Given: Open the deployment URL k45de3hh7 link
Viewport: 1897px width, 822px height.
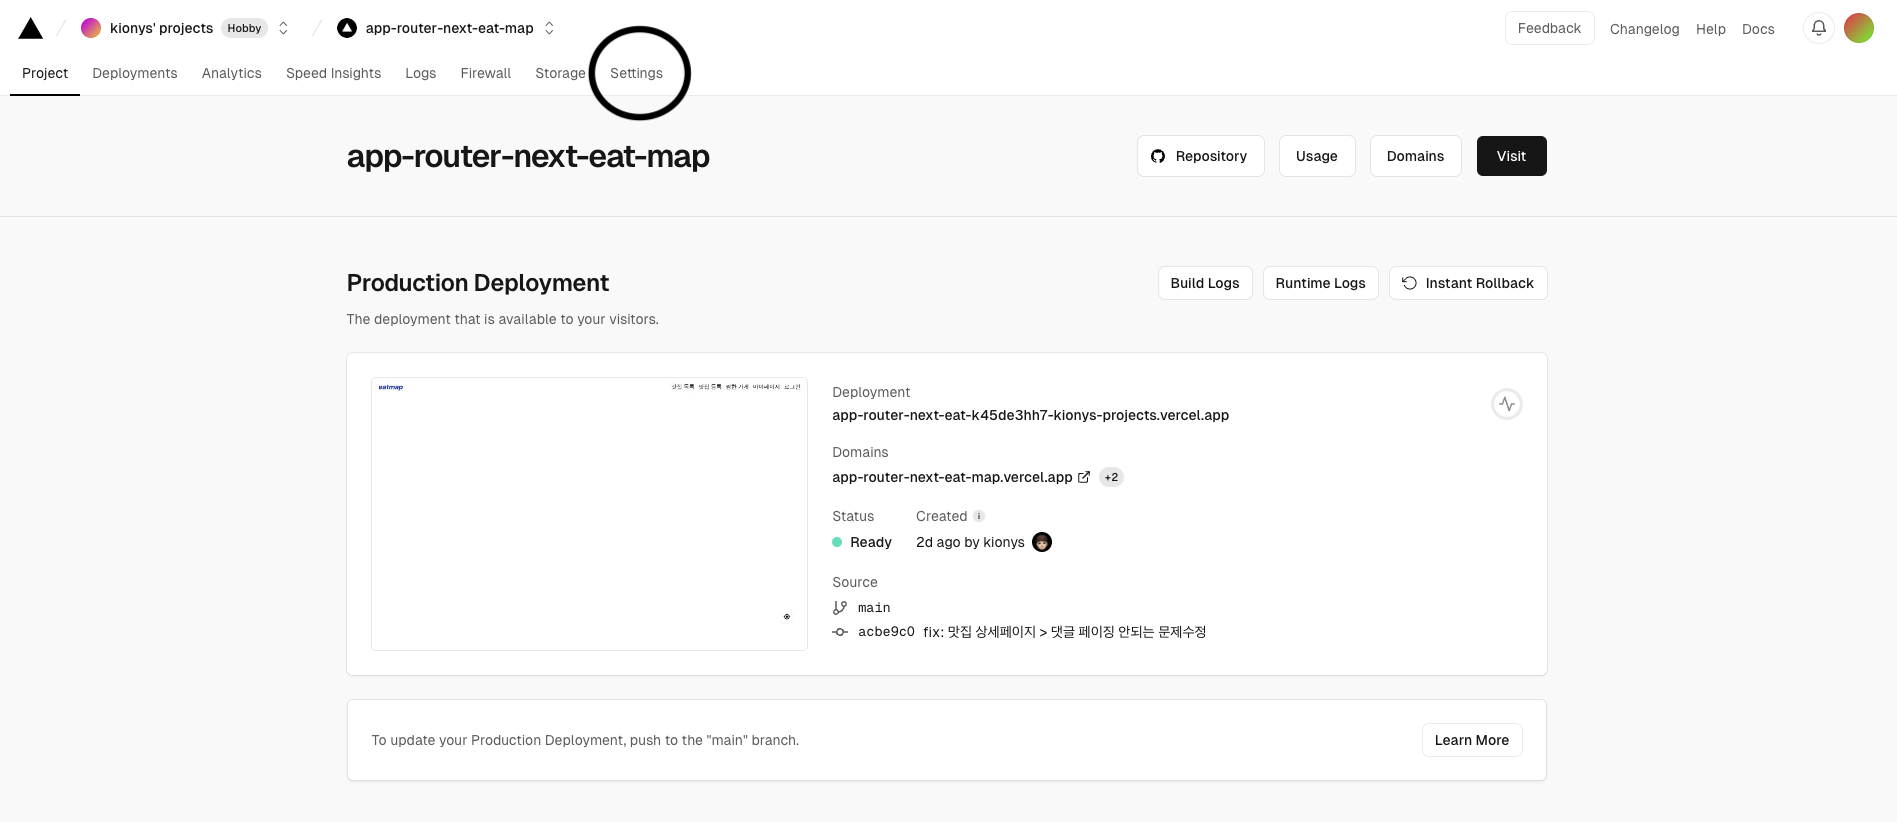Looking at the screenshot, I should point(1030,415).
